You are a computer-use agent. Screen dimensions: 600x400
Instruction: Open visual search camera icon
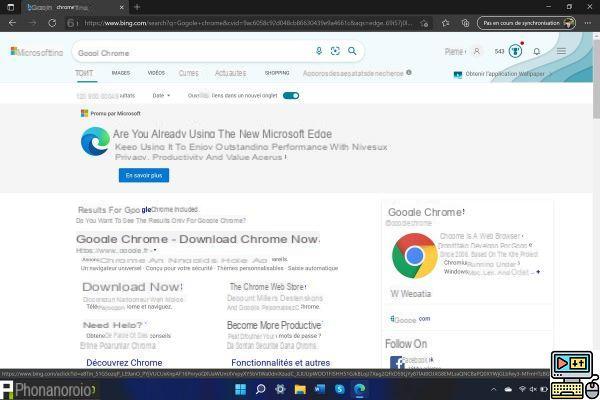(335, 51)
